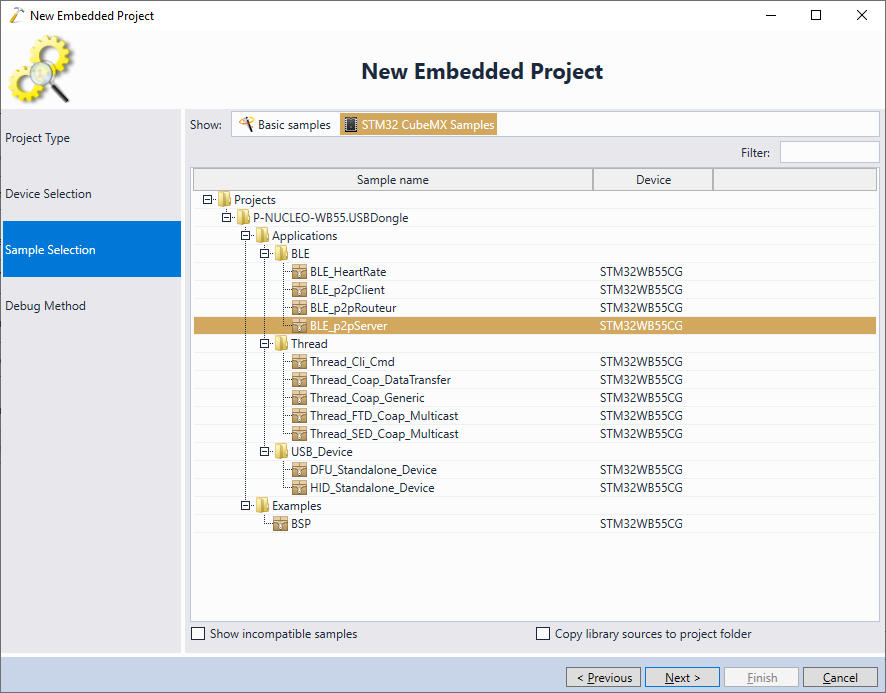Collapse the Examples tree node

[x=245, y=506]
